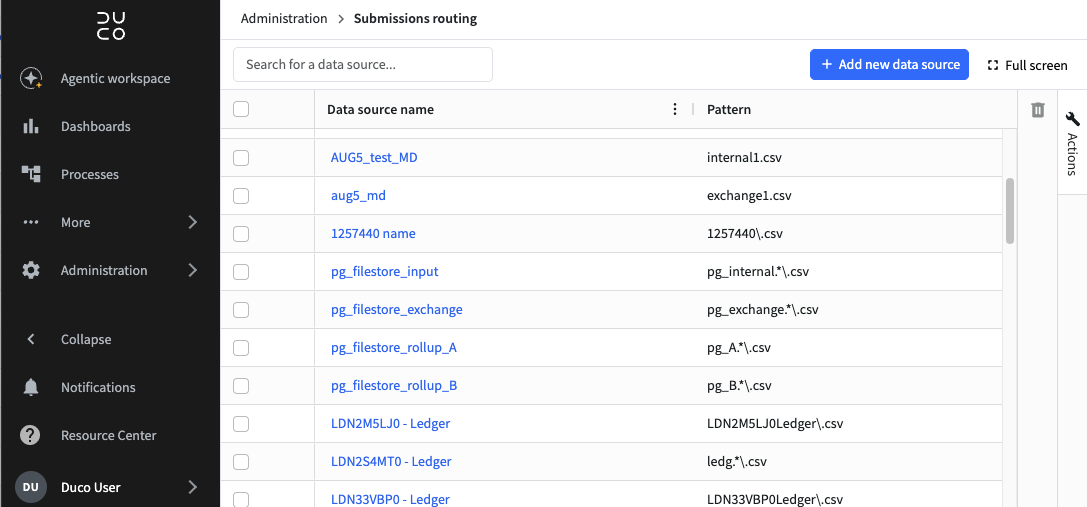The height and width of the screenshot is (507, 1087).
Task: Click the Actions wrench icon
Action: (x=1072, y=119)
